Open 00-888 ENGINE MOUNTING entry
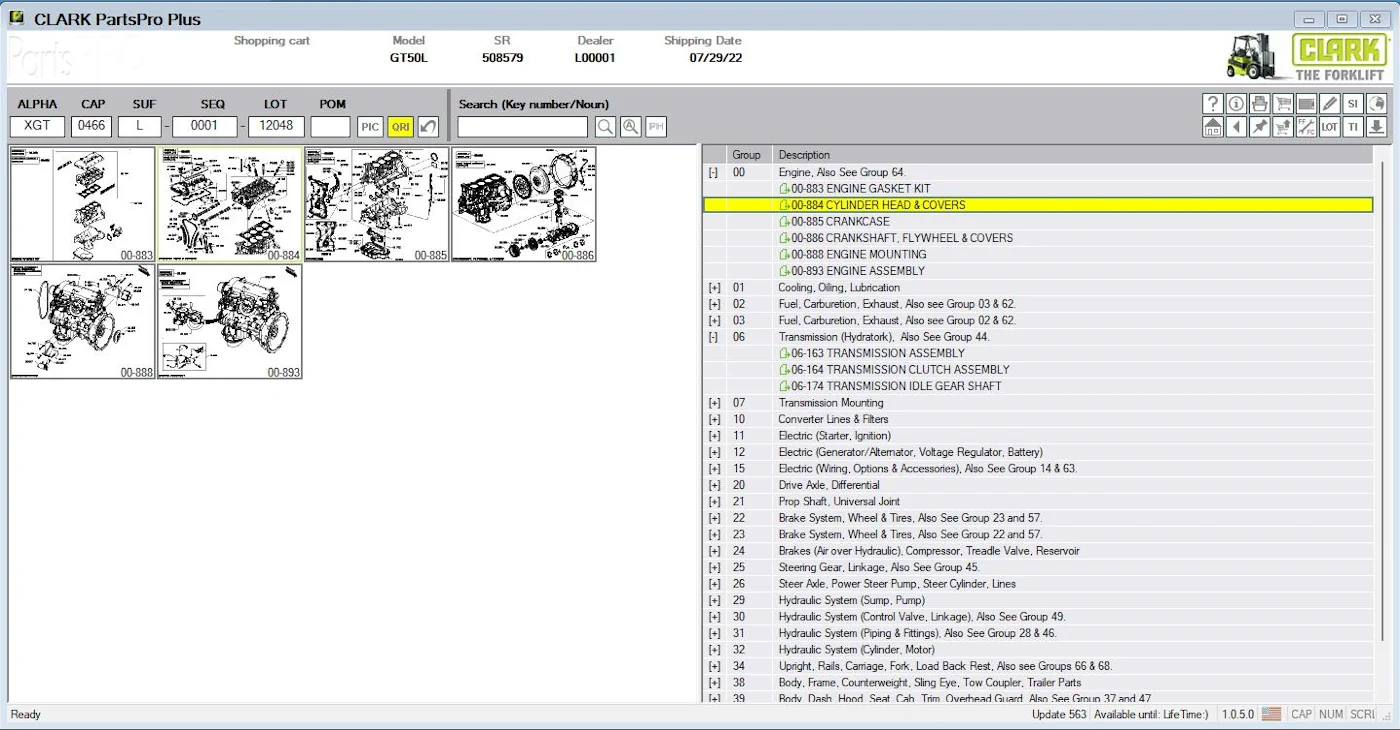 (x=852, y=254)
